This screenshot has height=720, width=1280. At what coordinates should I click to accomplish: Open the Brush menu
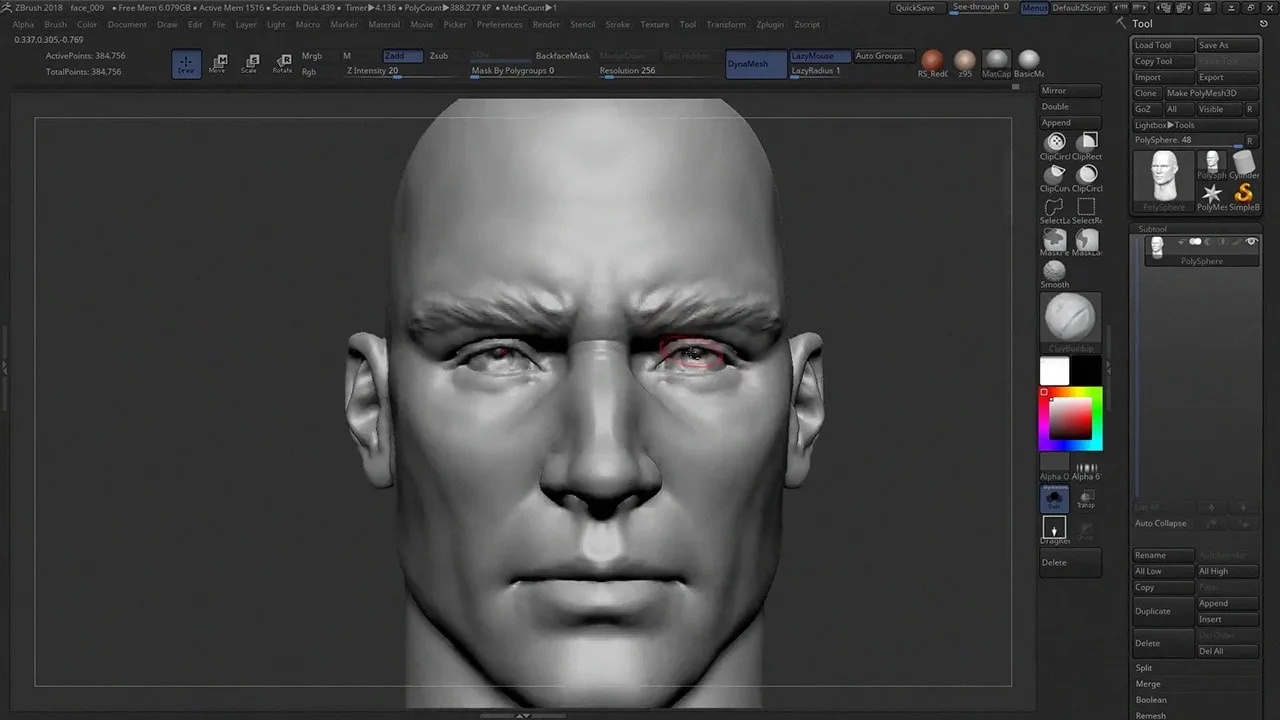[56, 24]
